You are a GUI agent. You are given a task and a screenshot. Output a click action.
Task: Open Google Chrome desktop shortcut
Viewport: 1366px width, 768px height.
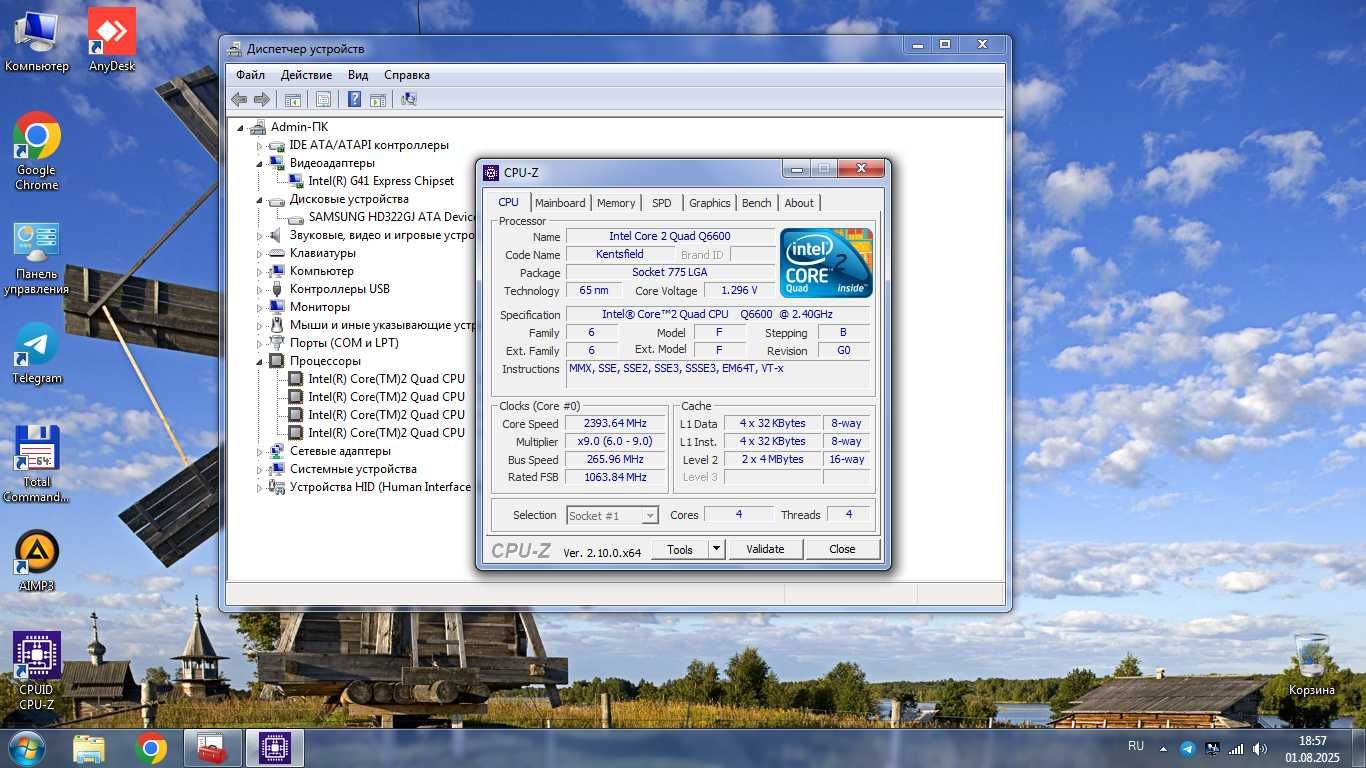[x=37, y=151]
